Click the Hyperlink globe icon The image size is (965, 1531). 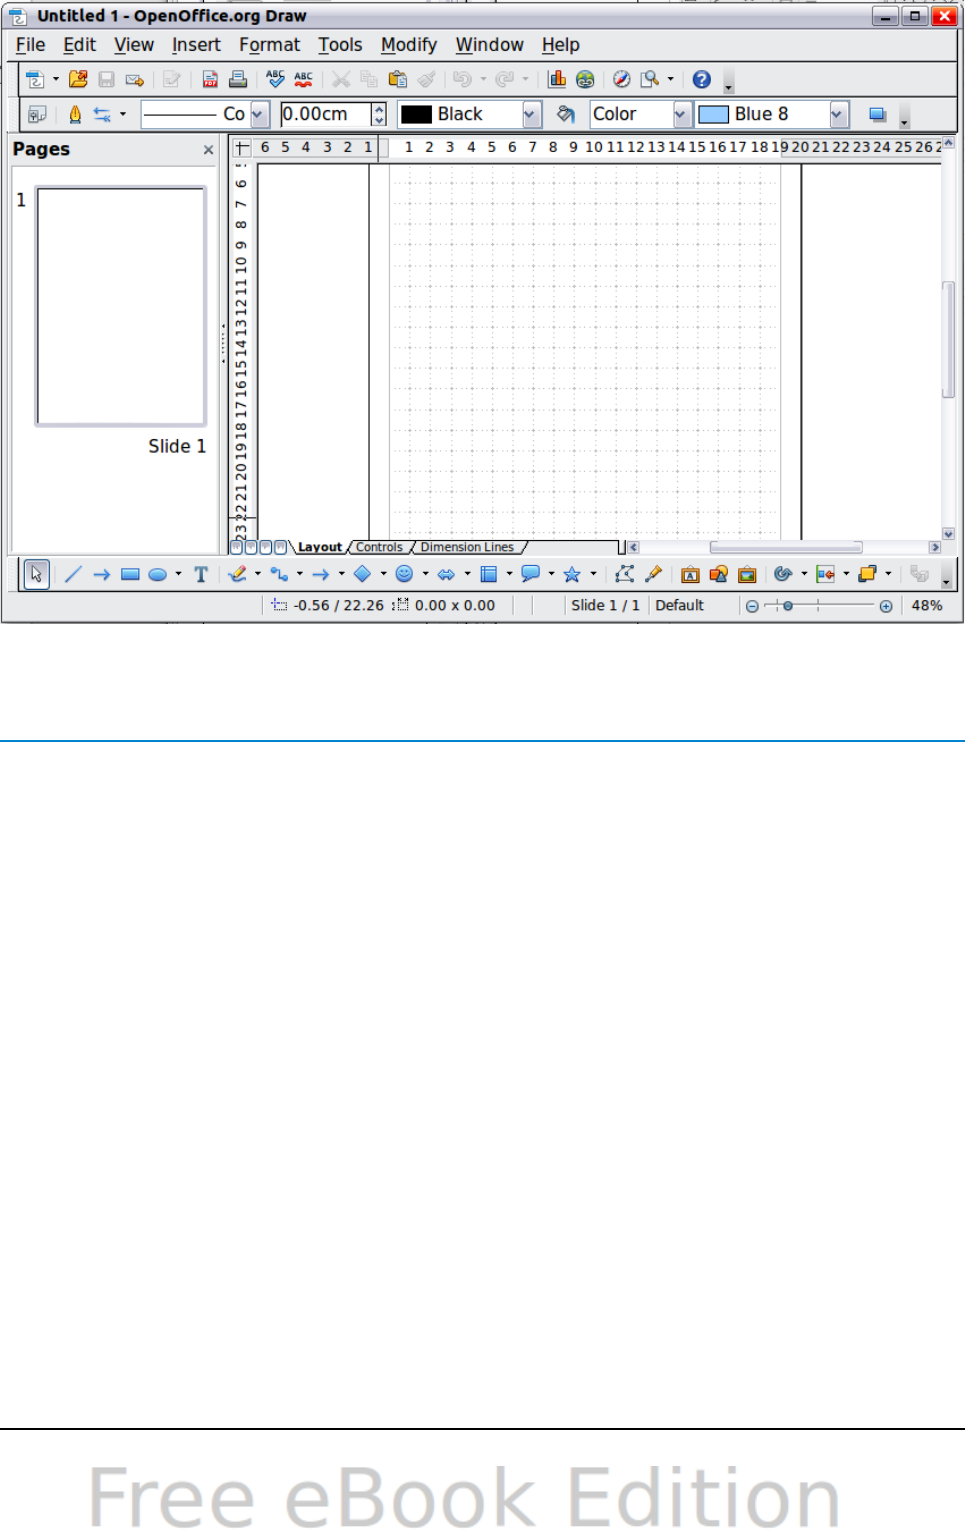(x=585, y=80)
